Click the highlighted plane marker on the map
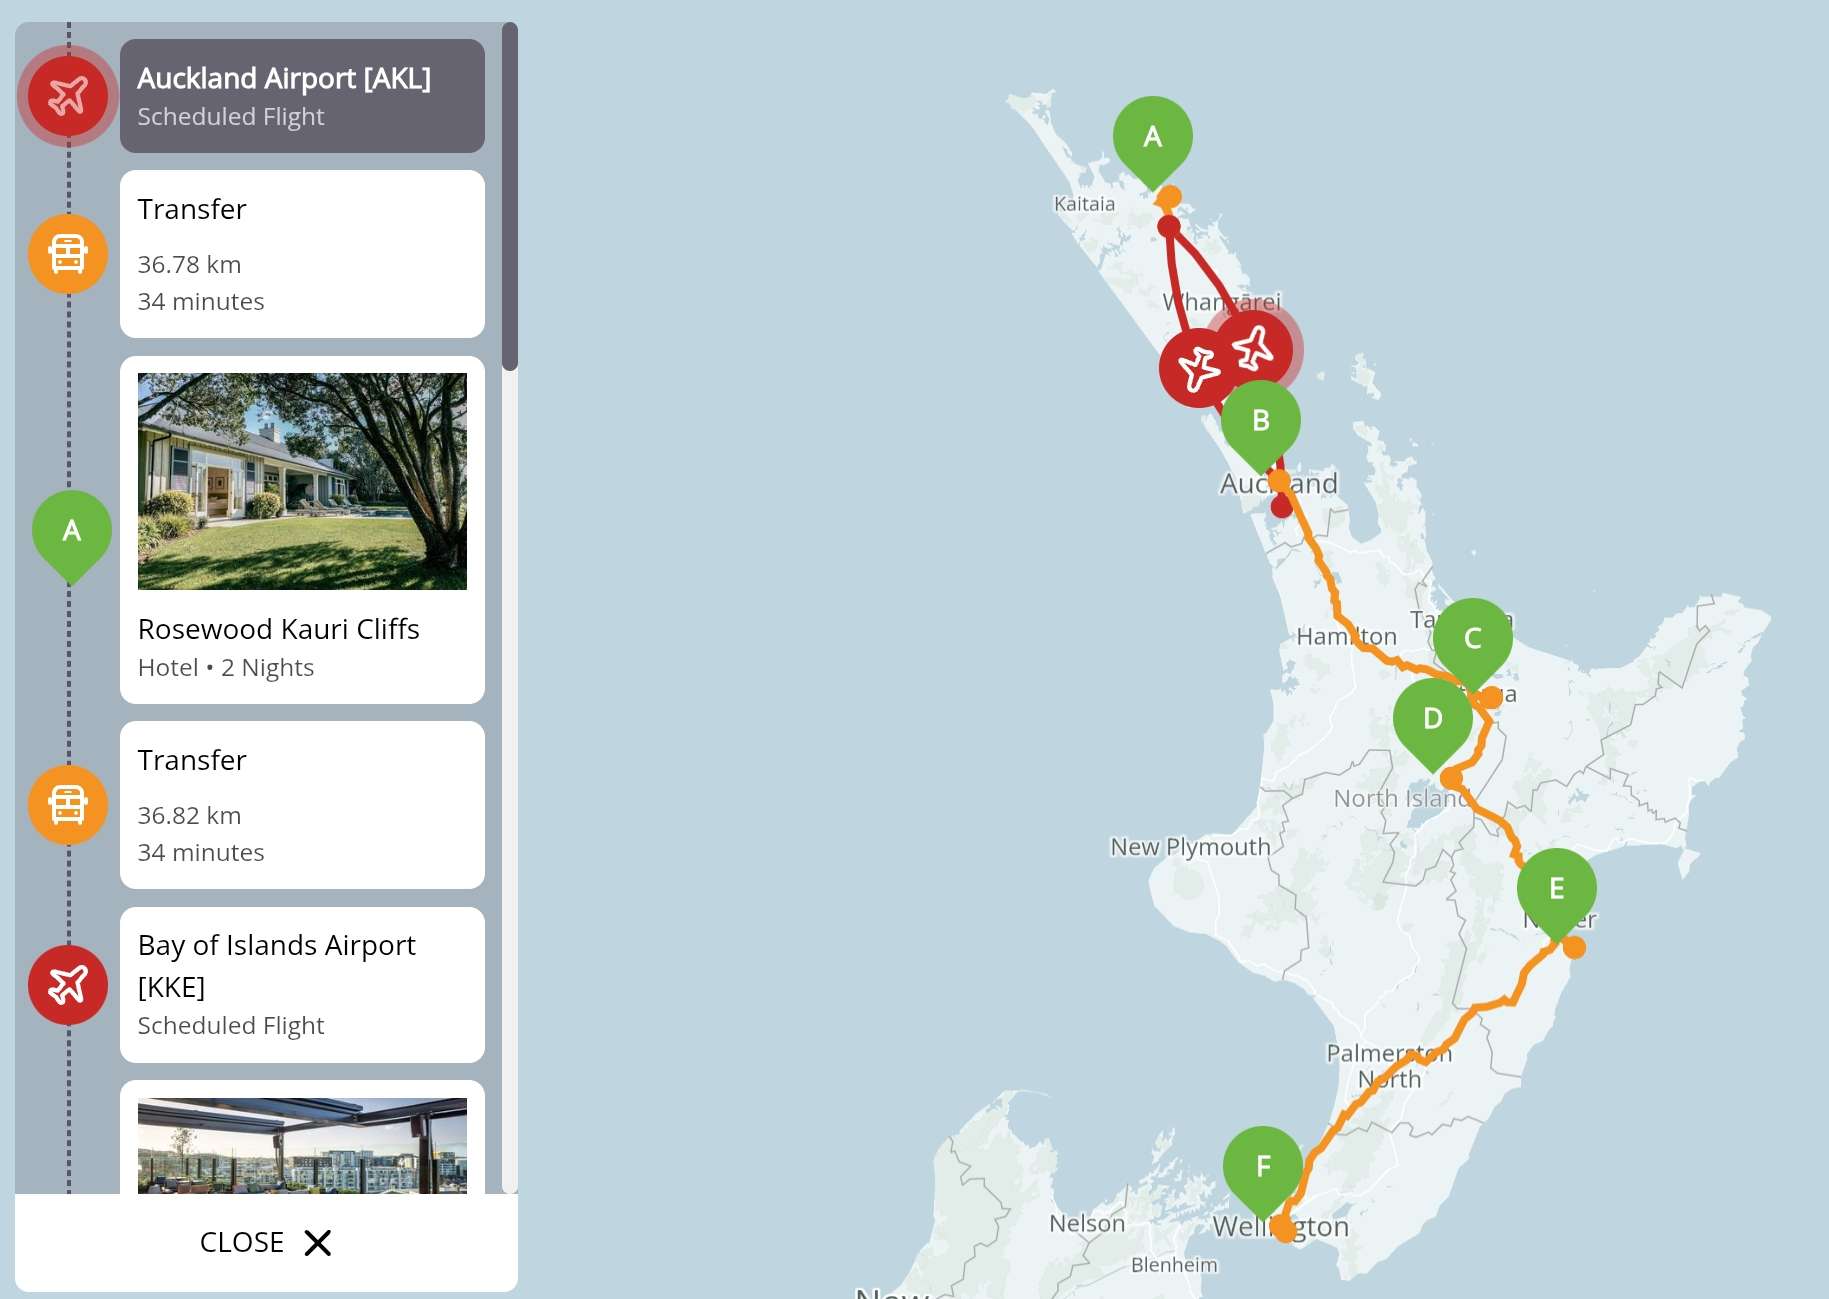Screen dimensions: 1829x1299 tap(1254, 349)
